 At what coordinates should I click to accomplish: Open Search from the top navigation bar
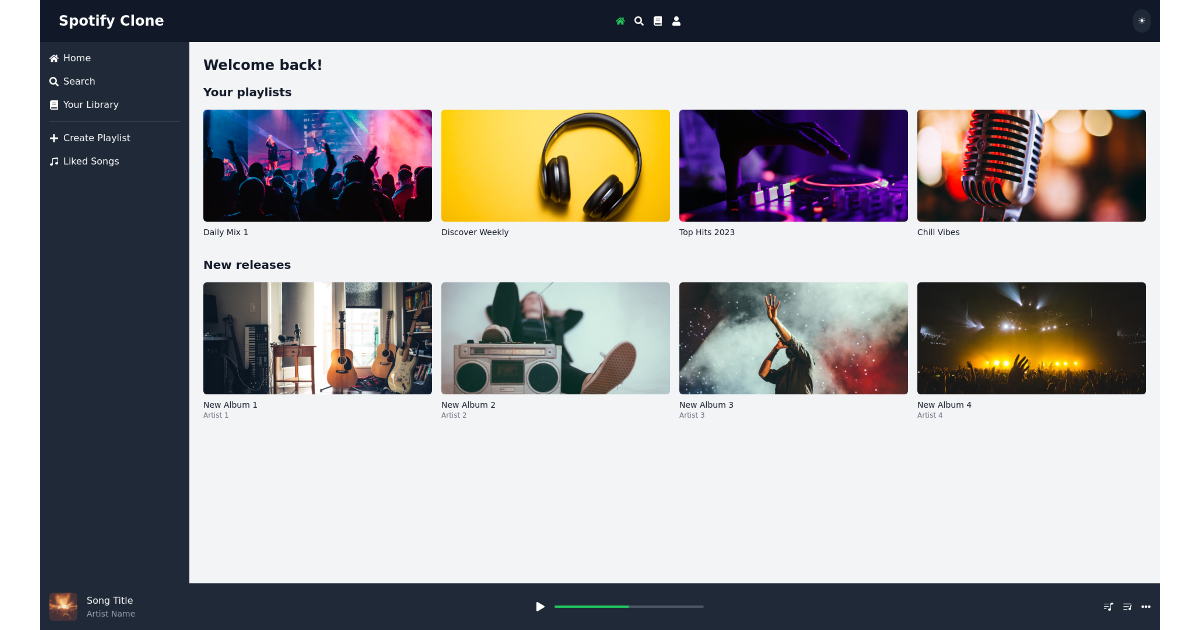[x=639, y=20]
